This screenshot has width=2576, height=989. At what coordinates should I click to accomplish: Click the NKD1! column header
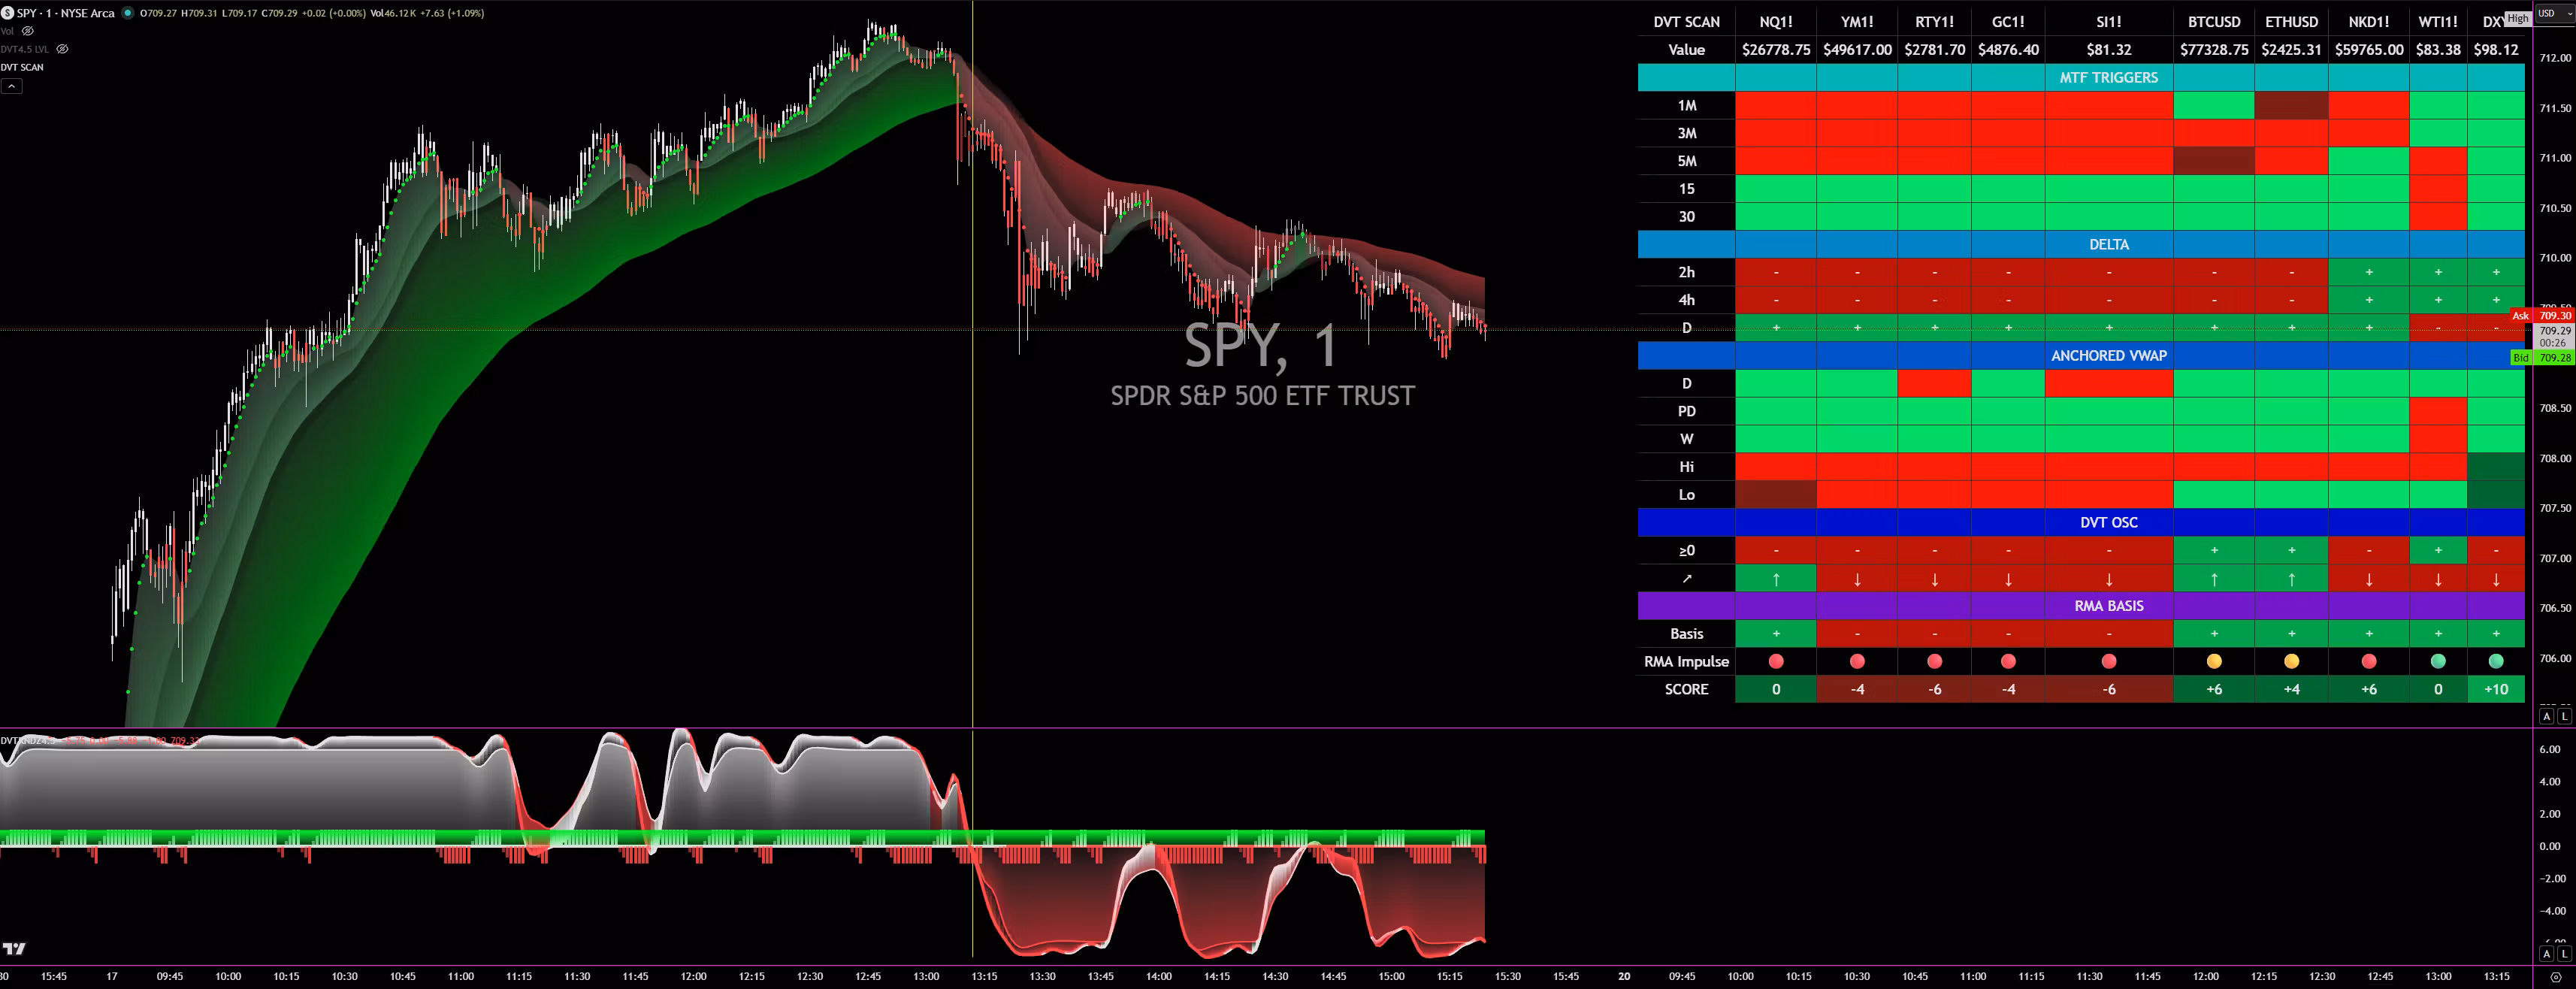pyautogui.click(x=2368, y=22)
